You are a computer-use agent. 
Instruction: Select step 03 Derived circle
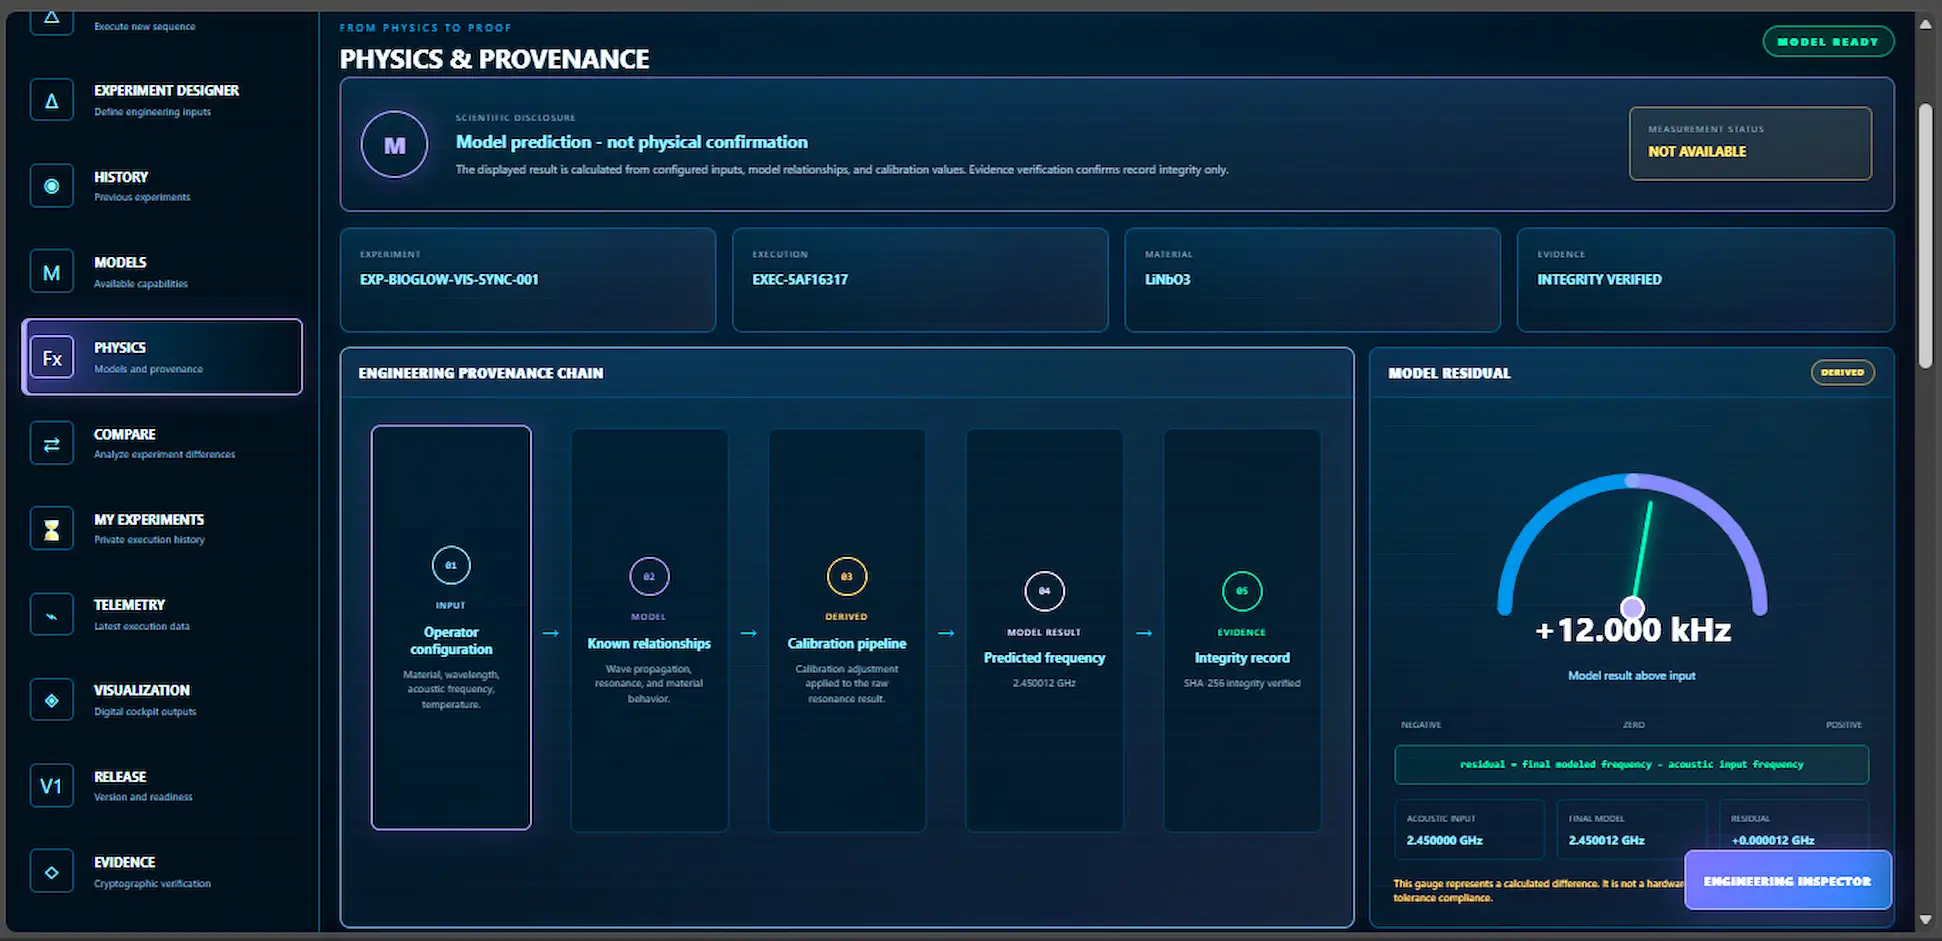point(847,576)
